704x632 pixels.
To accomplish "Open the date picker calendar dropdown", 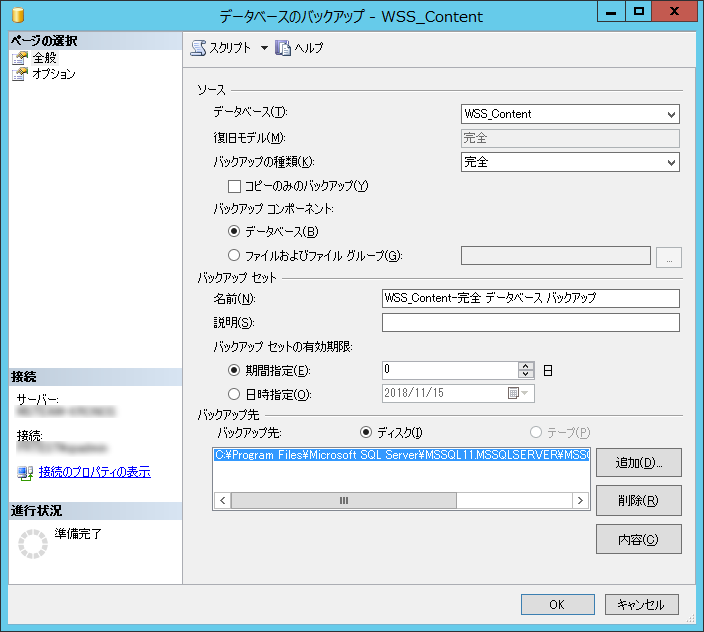I will [519, 393].
